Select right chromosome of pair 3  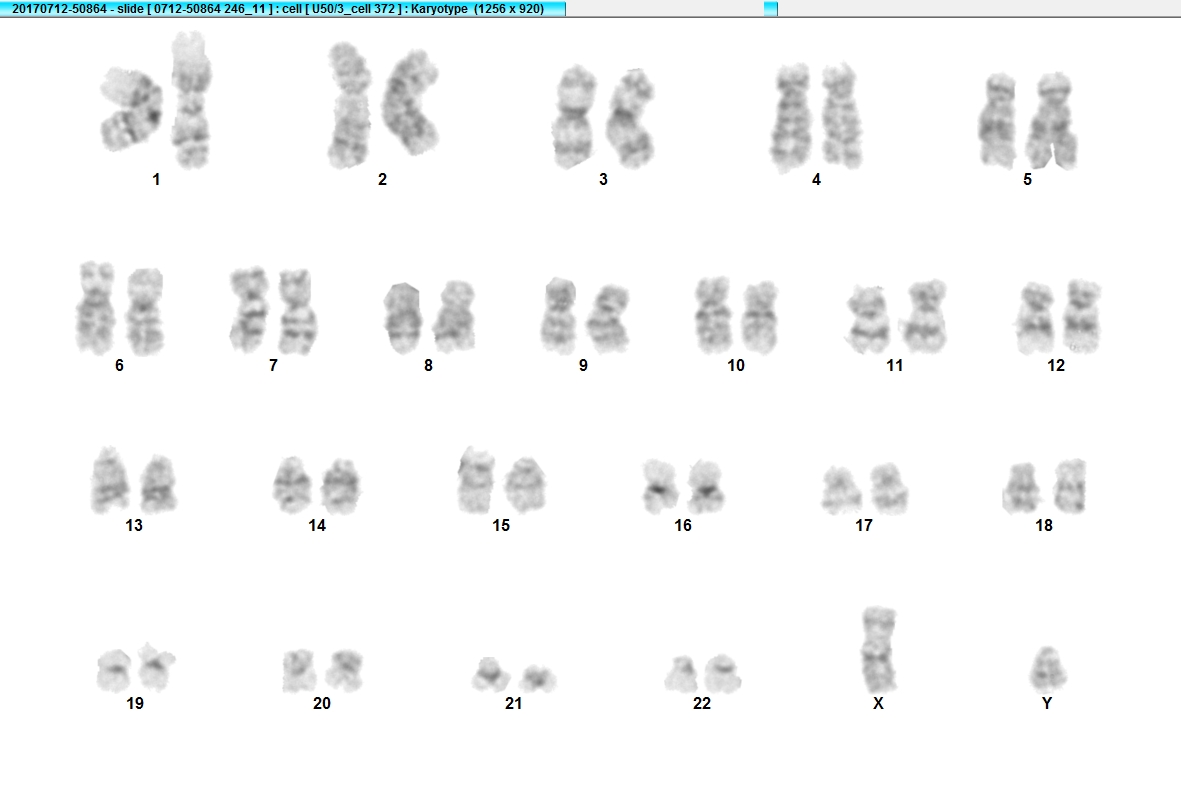[x=630, y=118]
